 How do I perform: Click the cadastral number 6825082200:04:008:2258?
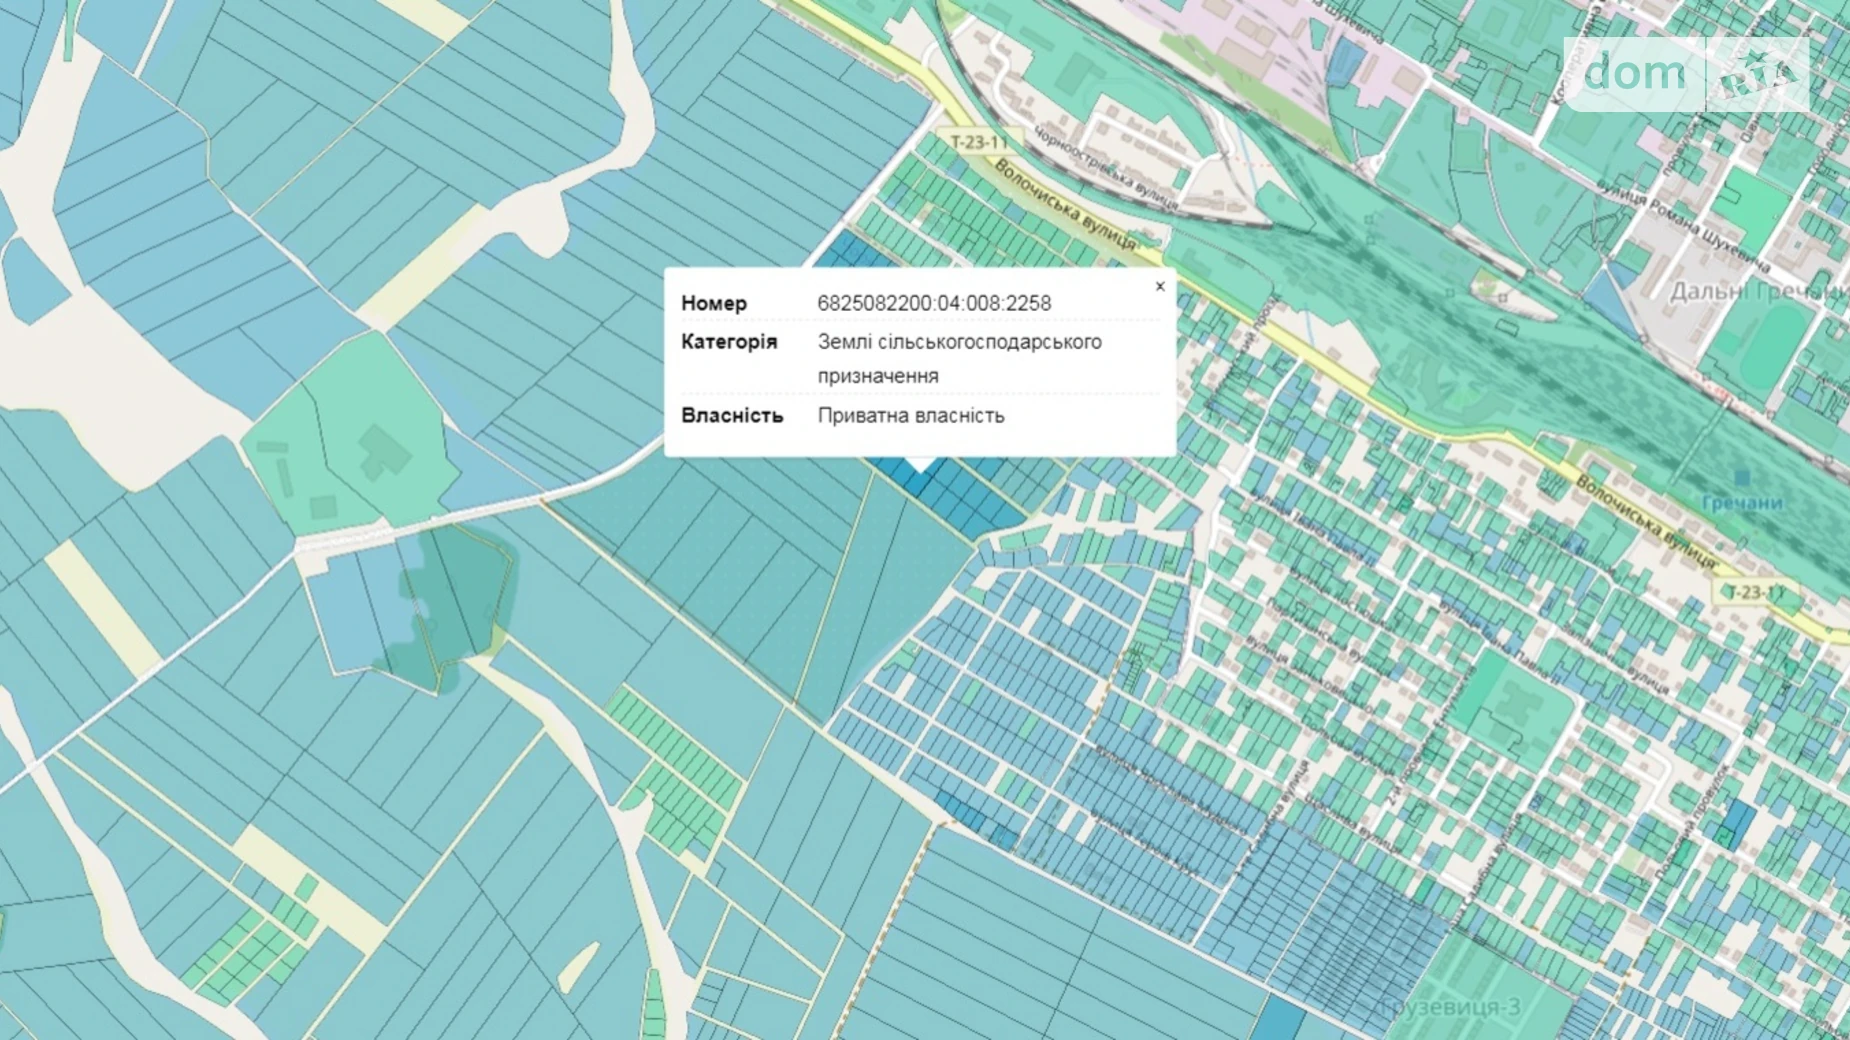(933, 303)
